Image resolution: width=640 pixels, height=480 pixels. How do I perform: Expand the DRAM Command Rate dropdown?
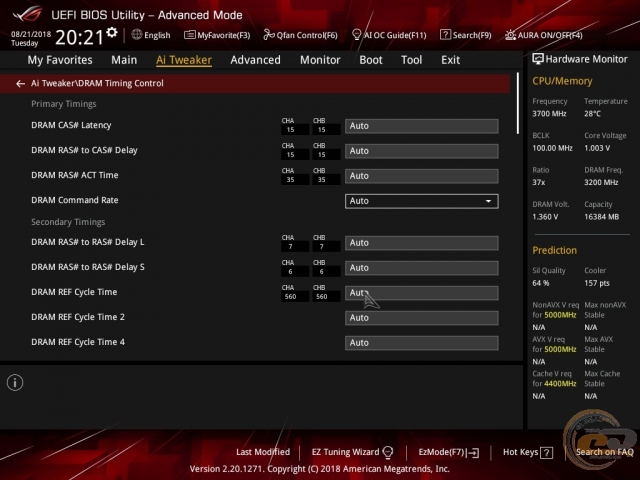(422, 201)
